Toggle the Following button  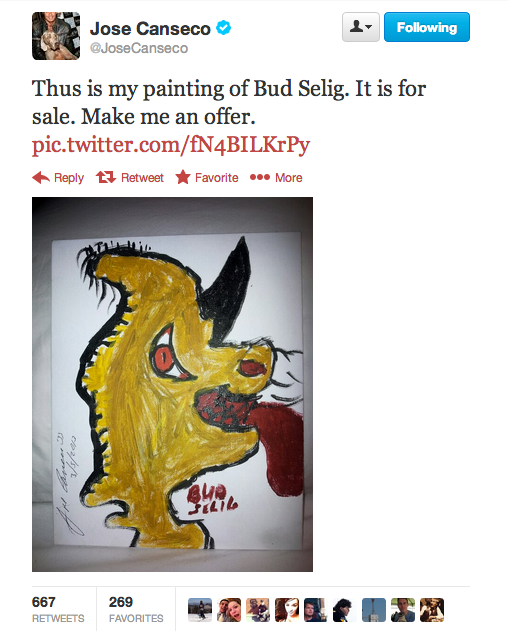click(x=427, y=27)
